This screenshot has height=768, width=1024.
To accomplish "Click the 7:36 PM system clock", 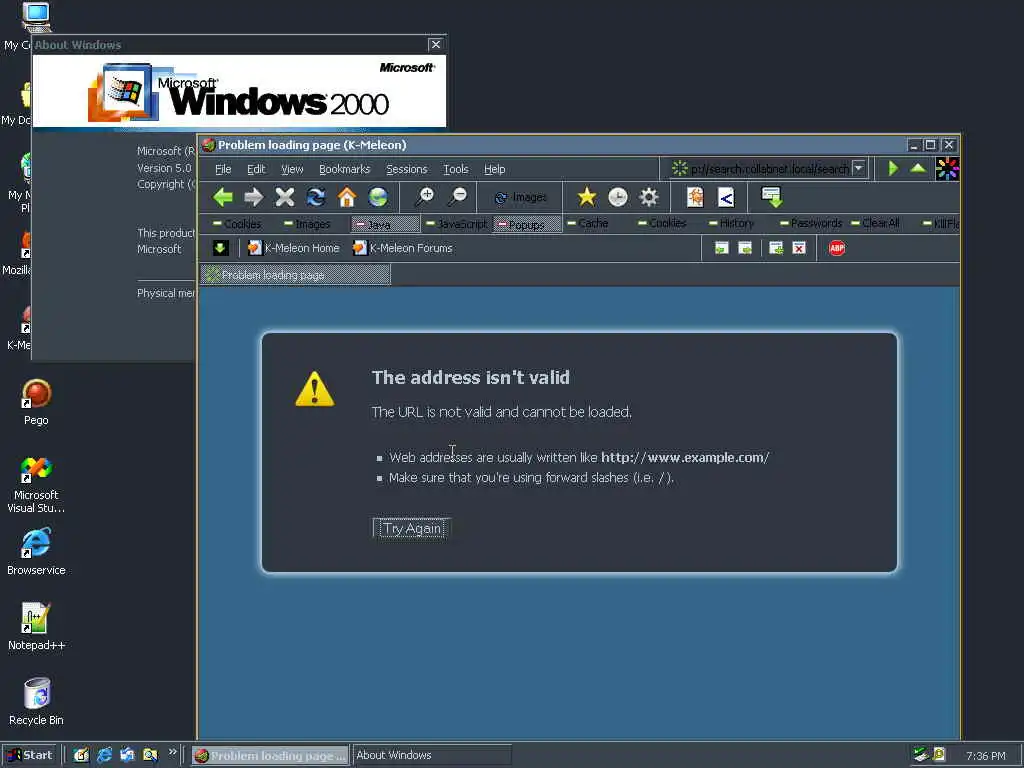I will pyautogui.click(x=985, y=756).
